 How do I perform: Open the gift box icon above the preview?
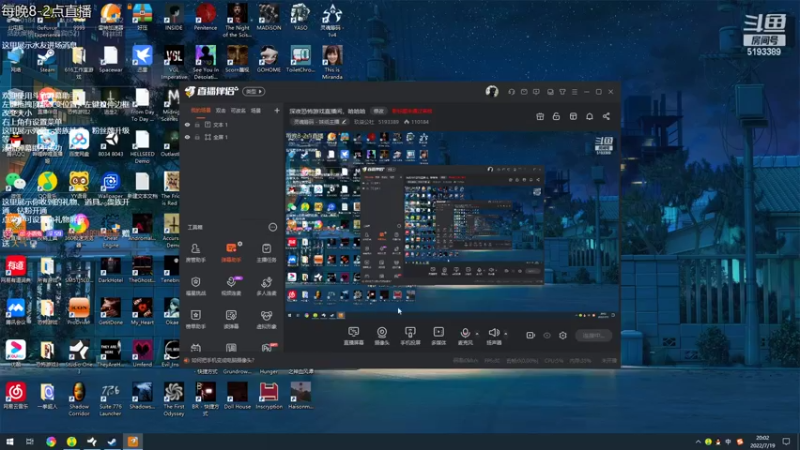pyautogui.click(x=540, y=116)
